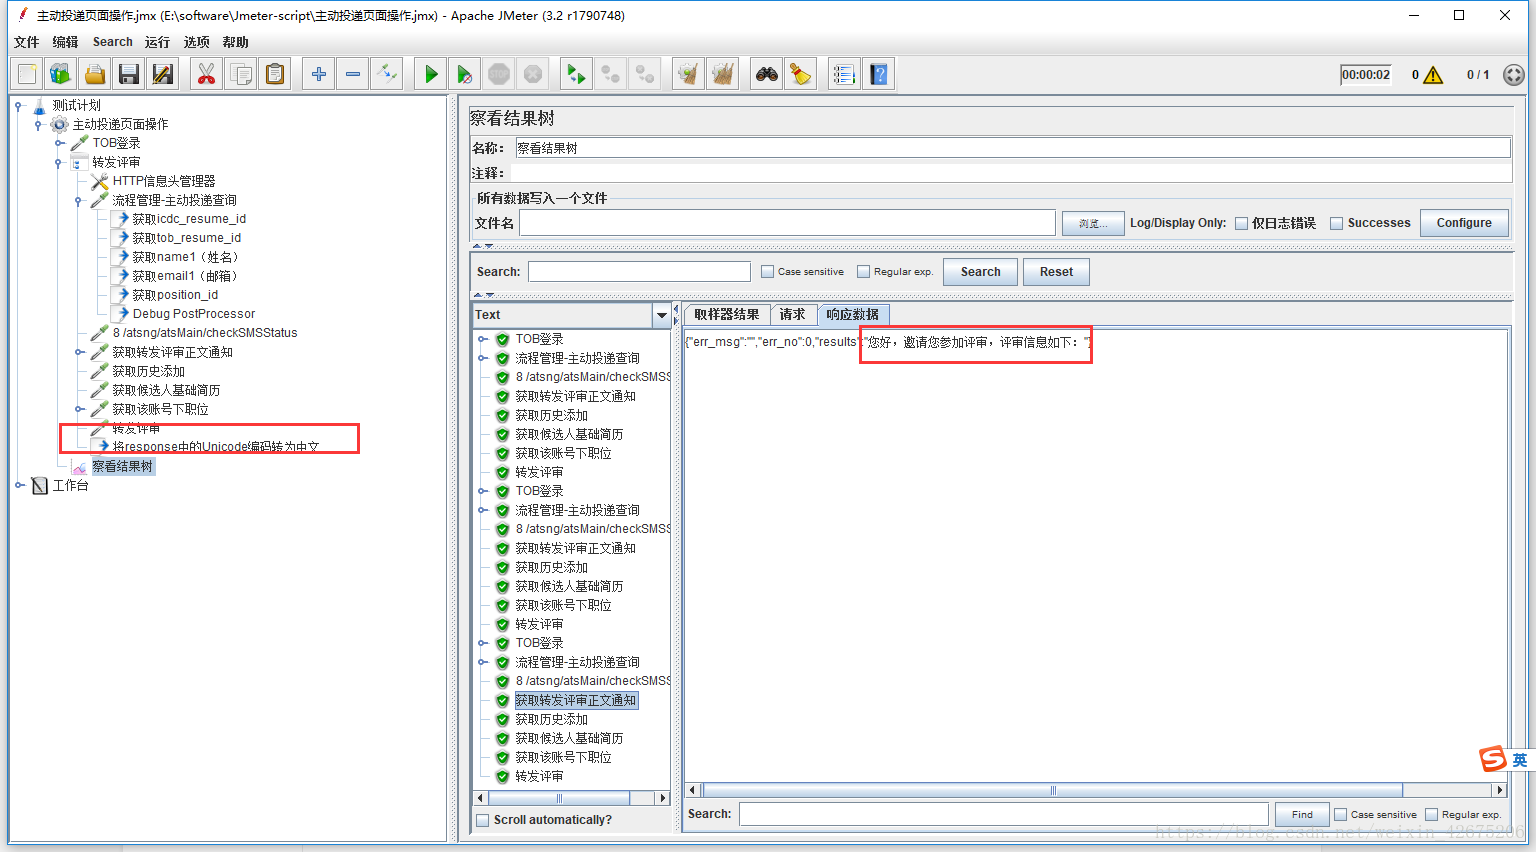
Task: Select Debug PostProcessor tree item
Action: tap(185, 314)
